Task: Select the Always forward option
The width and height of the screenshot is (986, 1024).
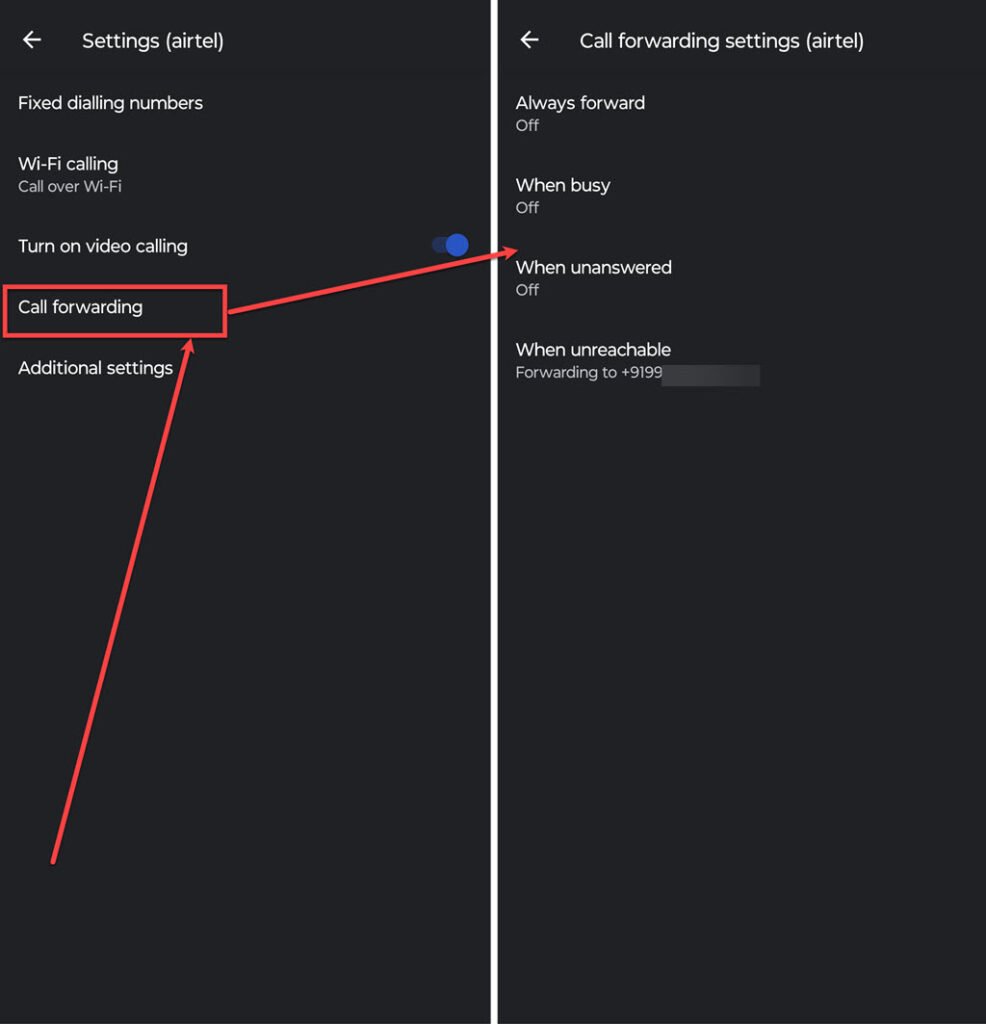Action: pyautogui.click(x=580, y=103)
